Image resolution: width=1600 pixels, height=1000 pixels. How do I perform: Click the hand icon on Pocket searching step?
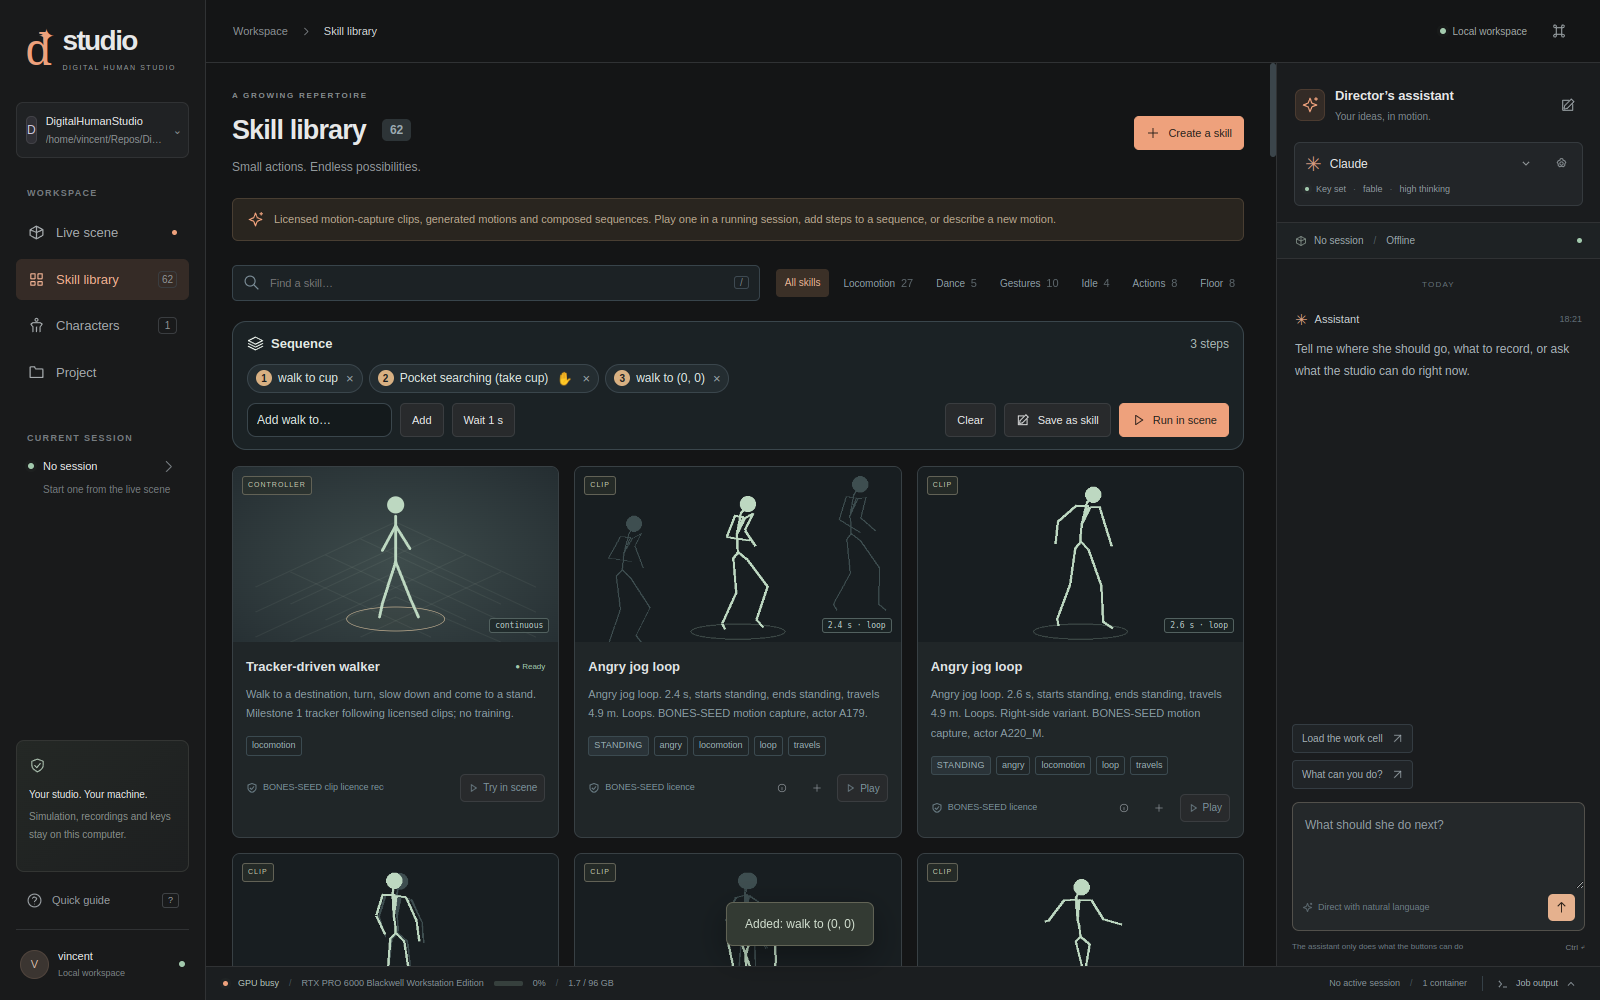click(x=564, y=379)
